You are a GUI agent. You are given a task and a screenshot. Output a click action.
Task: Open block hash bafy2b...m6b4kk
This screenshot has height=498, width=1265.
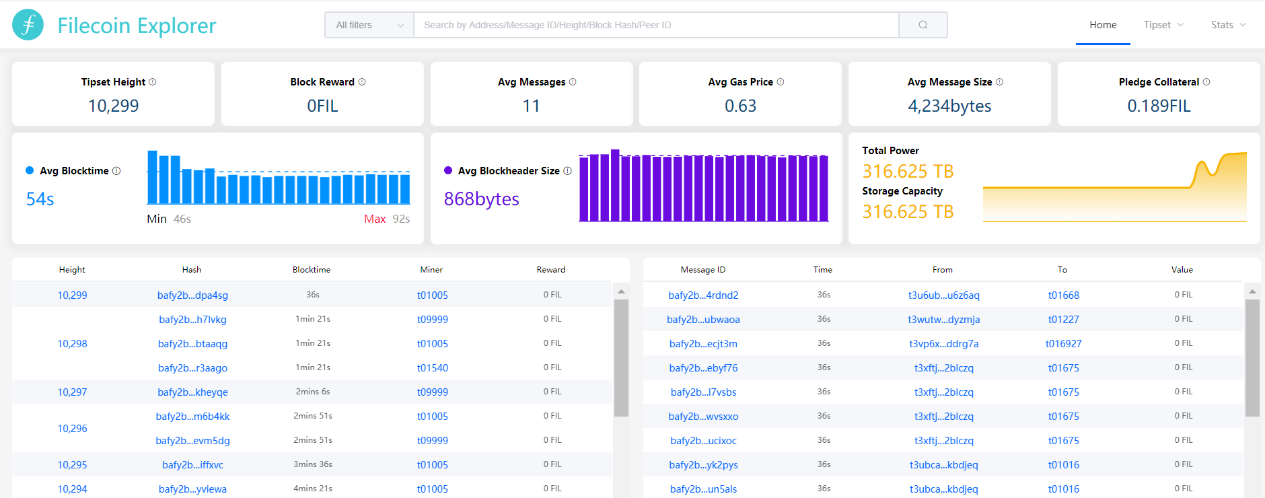click(193, 416)
